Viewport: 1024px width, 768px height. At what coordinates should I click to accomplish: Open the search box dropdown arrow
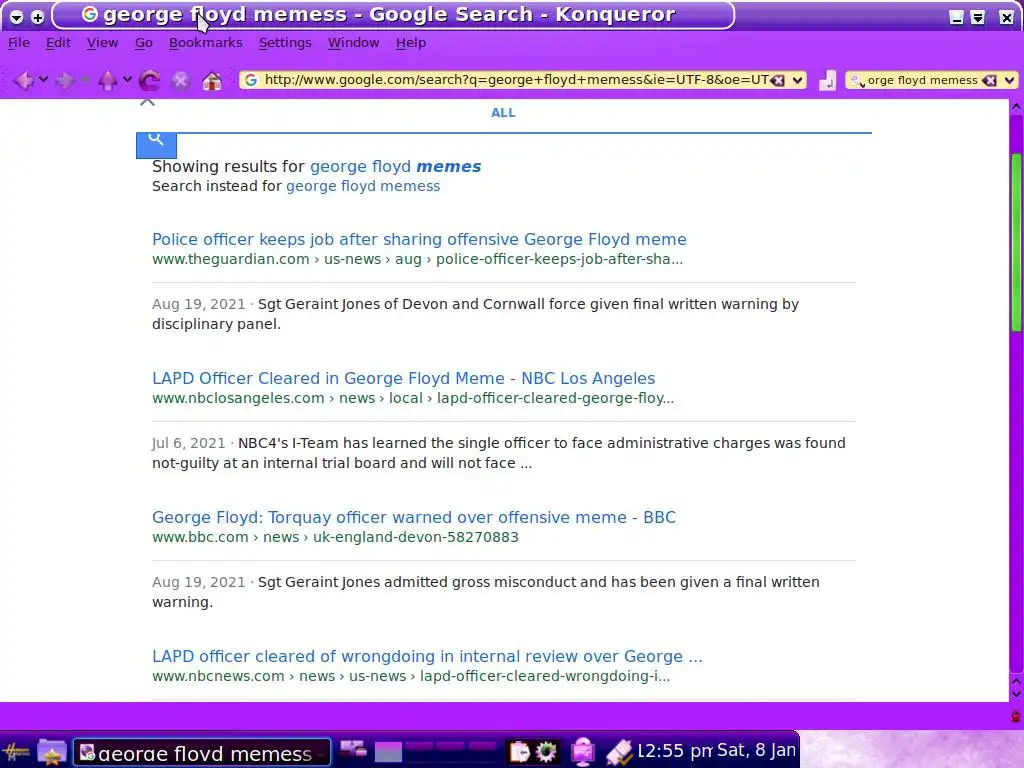(x=1010, y=80)
